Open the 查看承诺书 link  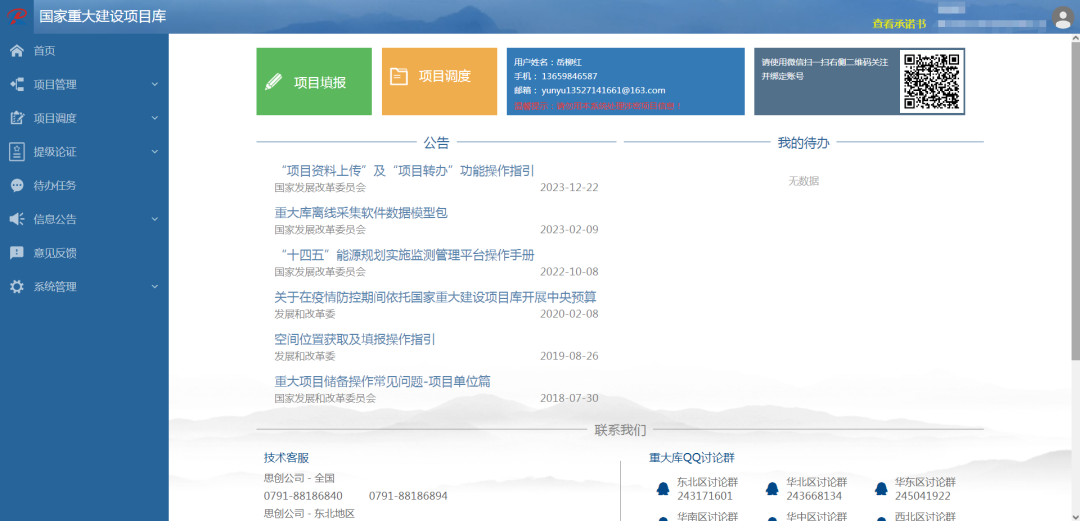coord(899,23)
